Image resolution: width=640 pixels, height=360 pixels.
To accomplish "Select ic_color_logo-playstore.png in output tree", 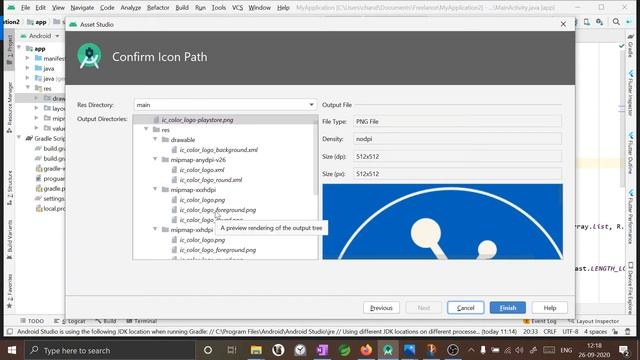I will [198, 120].
